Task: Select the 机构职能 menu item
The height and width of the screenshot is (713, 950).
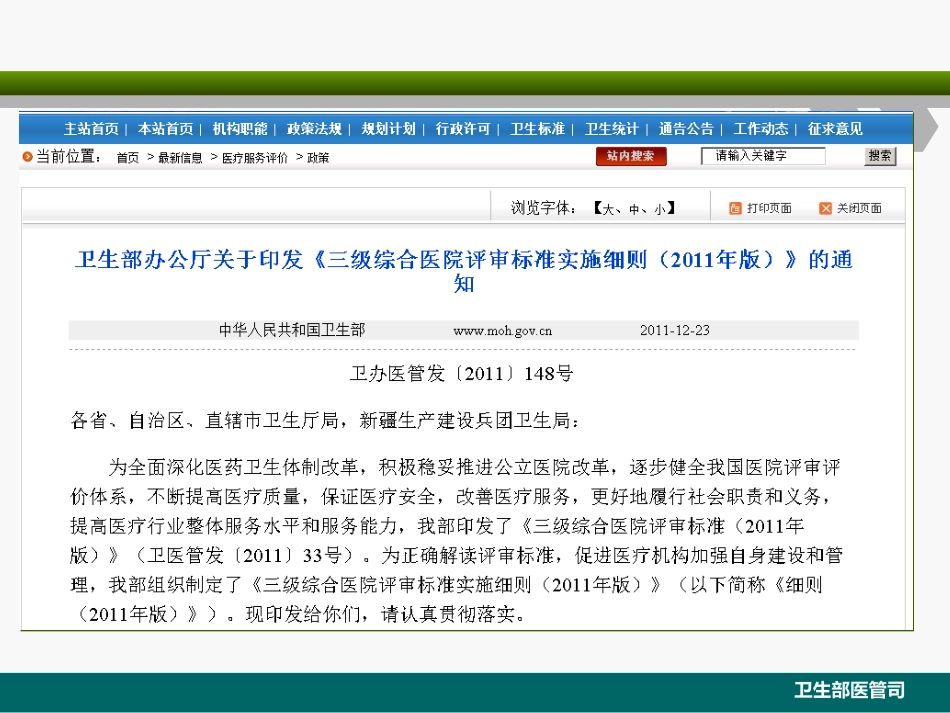Action: point(240,129)
